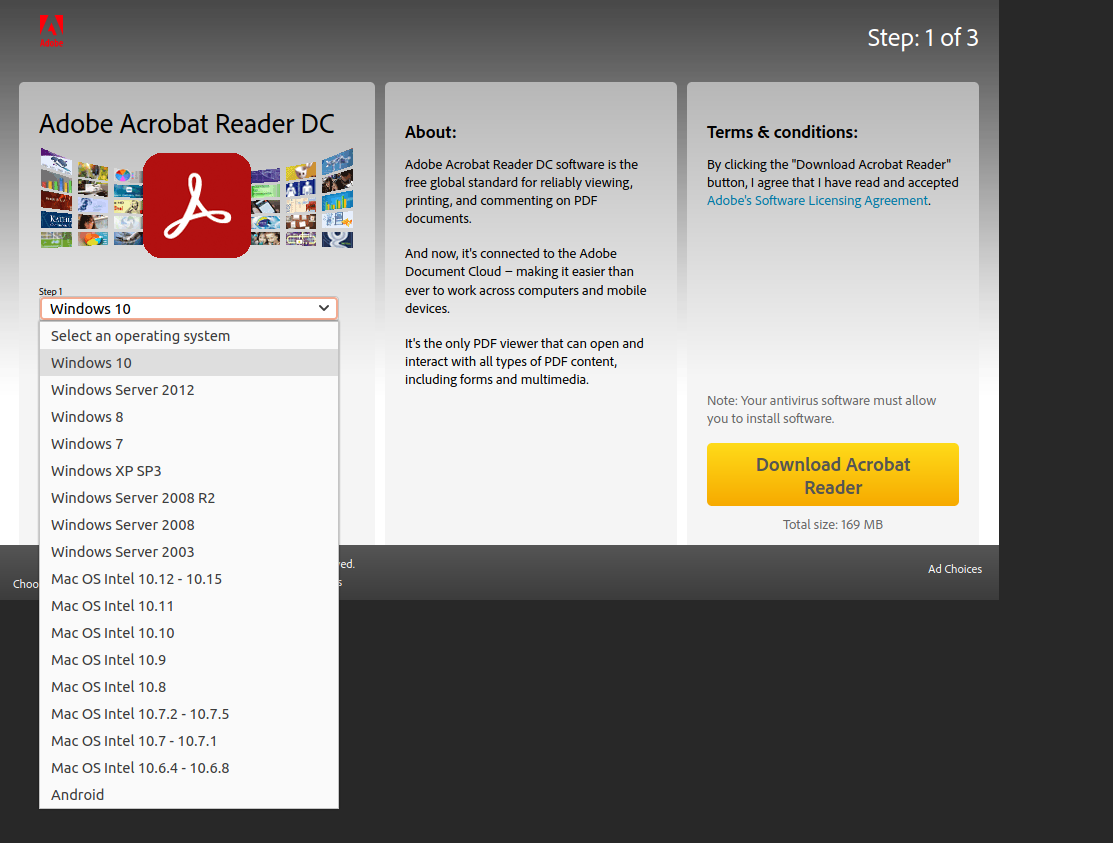Select Windows XP SP3 option
Image resolution: width=1113 pixels, height=843 pixels.
point(189,470)
